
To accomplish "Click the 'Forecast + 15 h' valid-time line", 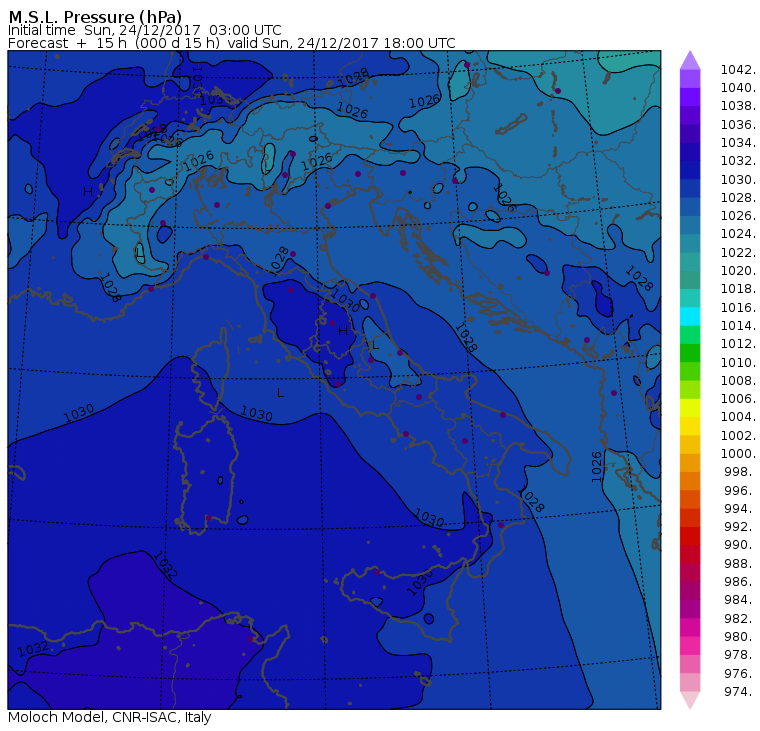I will [232, 43].
